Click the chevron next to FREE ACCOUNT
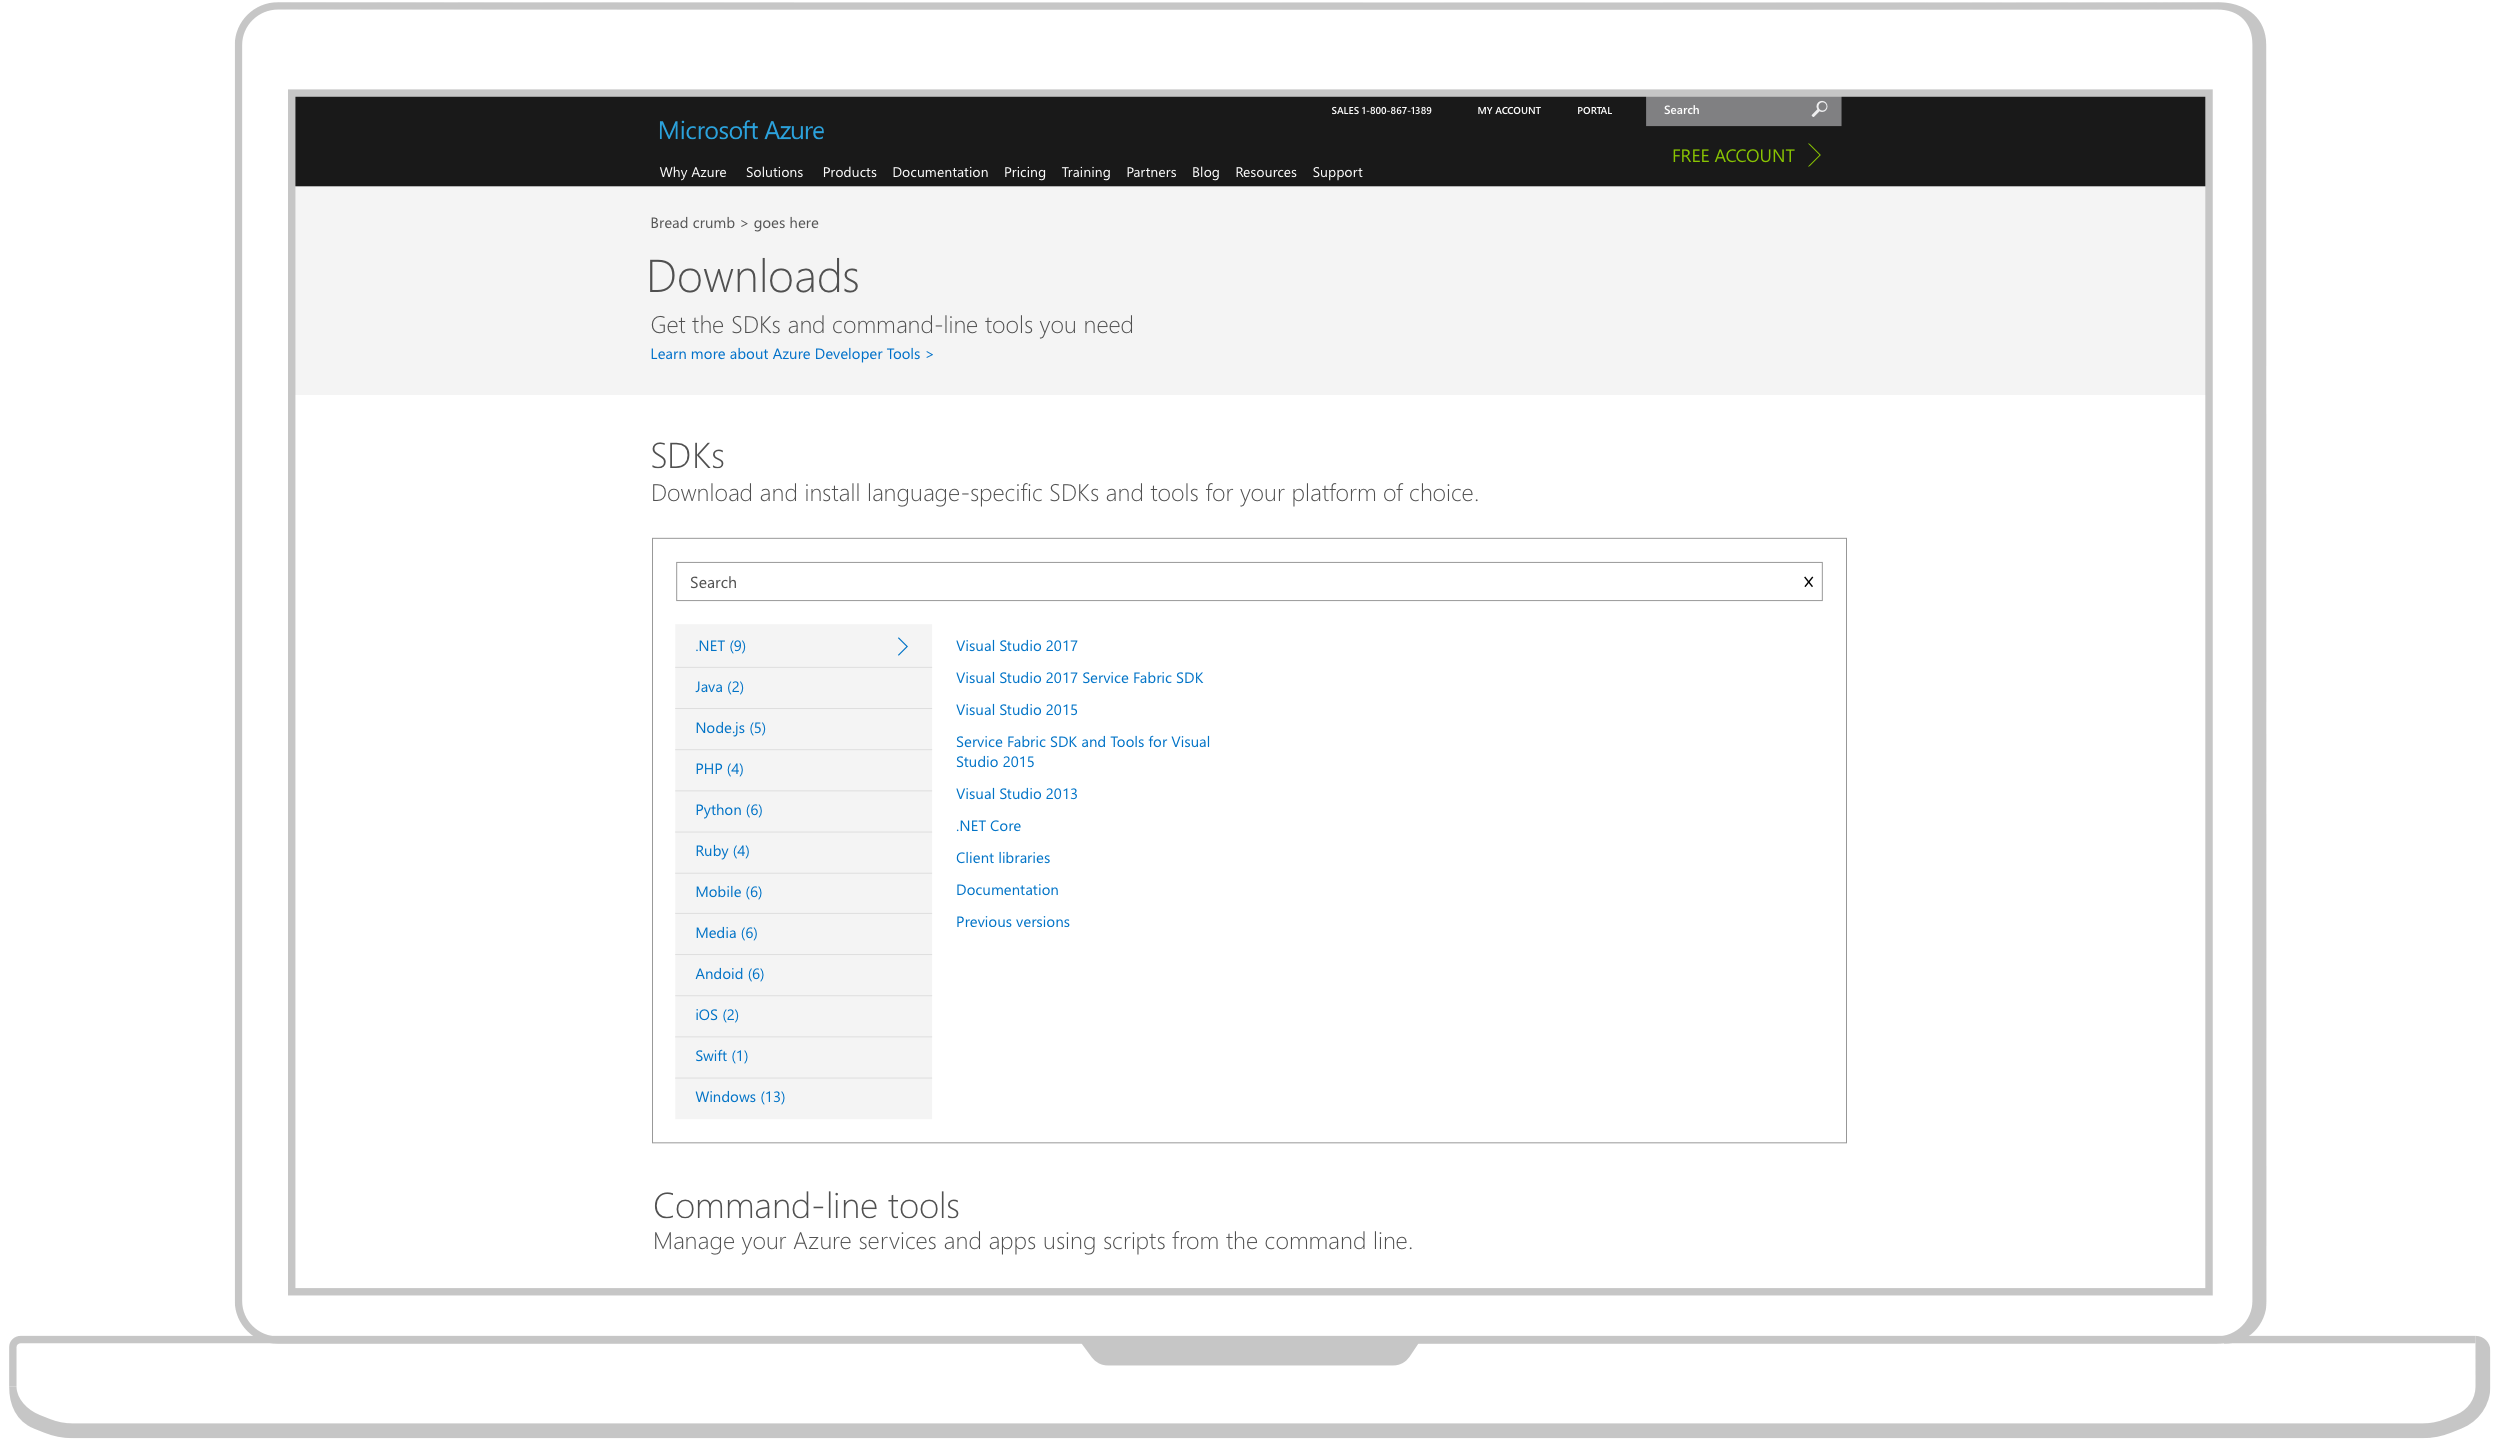The height and width of the screenshot is (1440, 2500). (1814, 155)
